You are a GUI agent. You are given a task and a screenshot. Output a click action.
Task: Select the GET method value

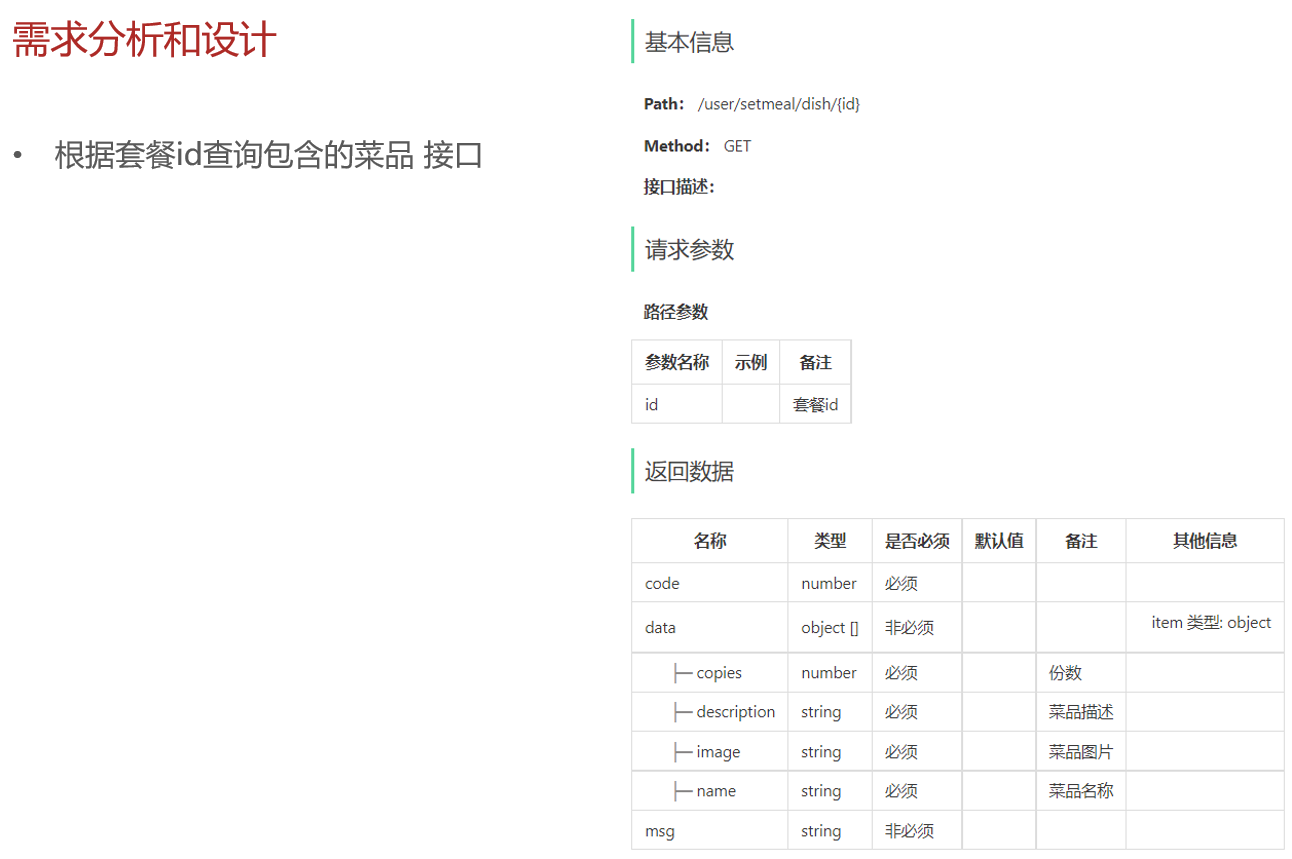click(x=737, y=146)
